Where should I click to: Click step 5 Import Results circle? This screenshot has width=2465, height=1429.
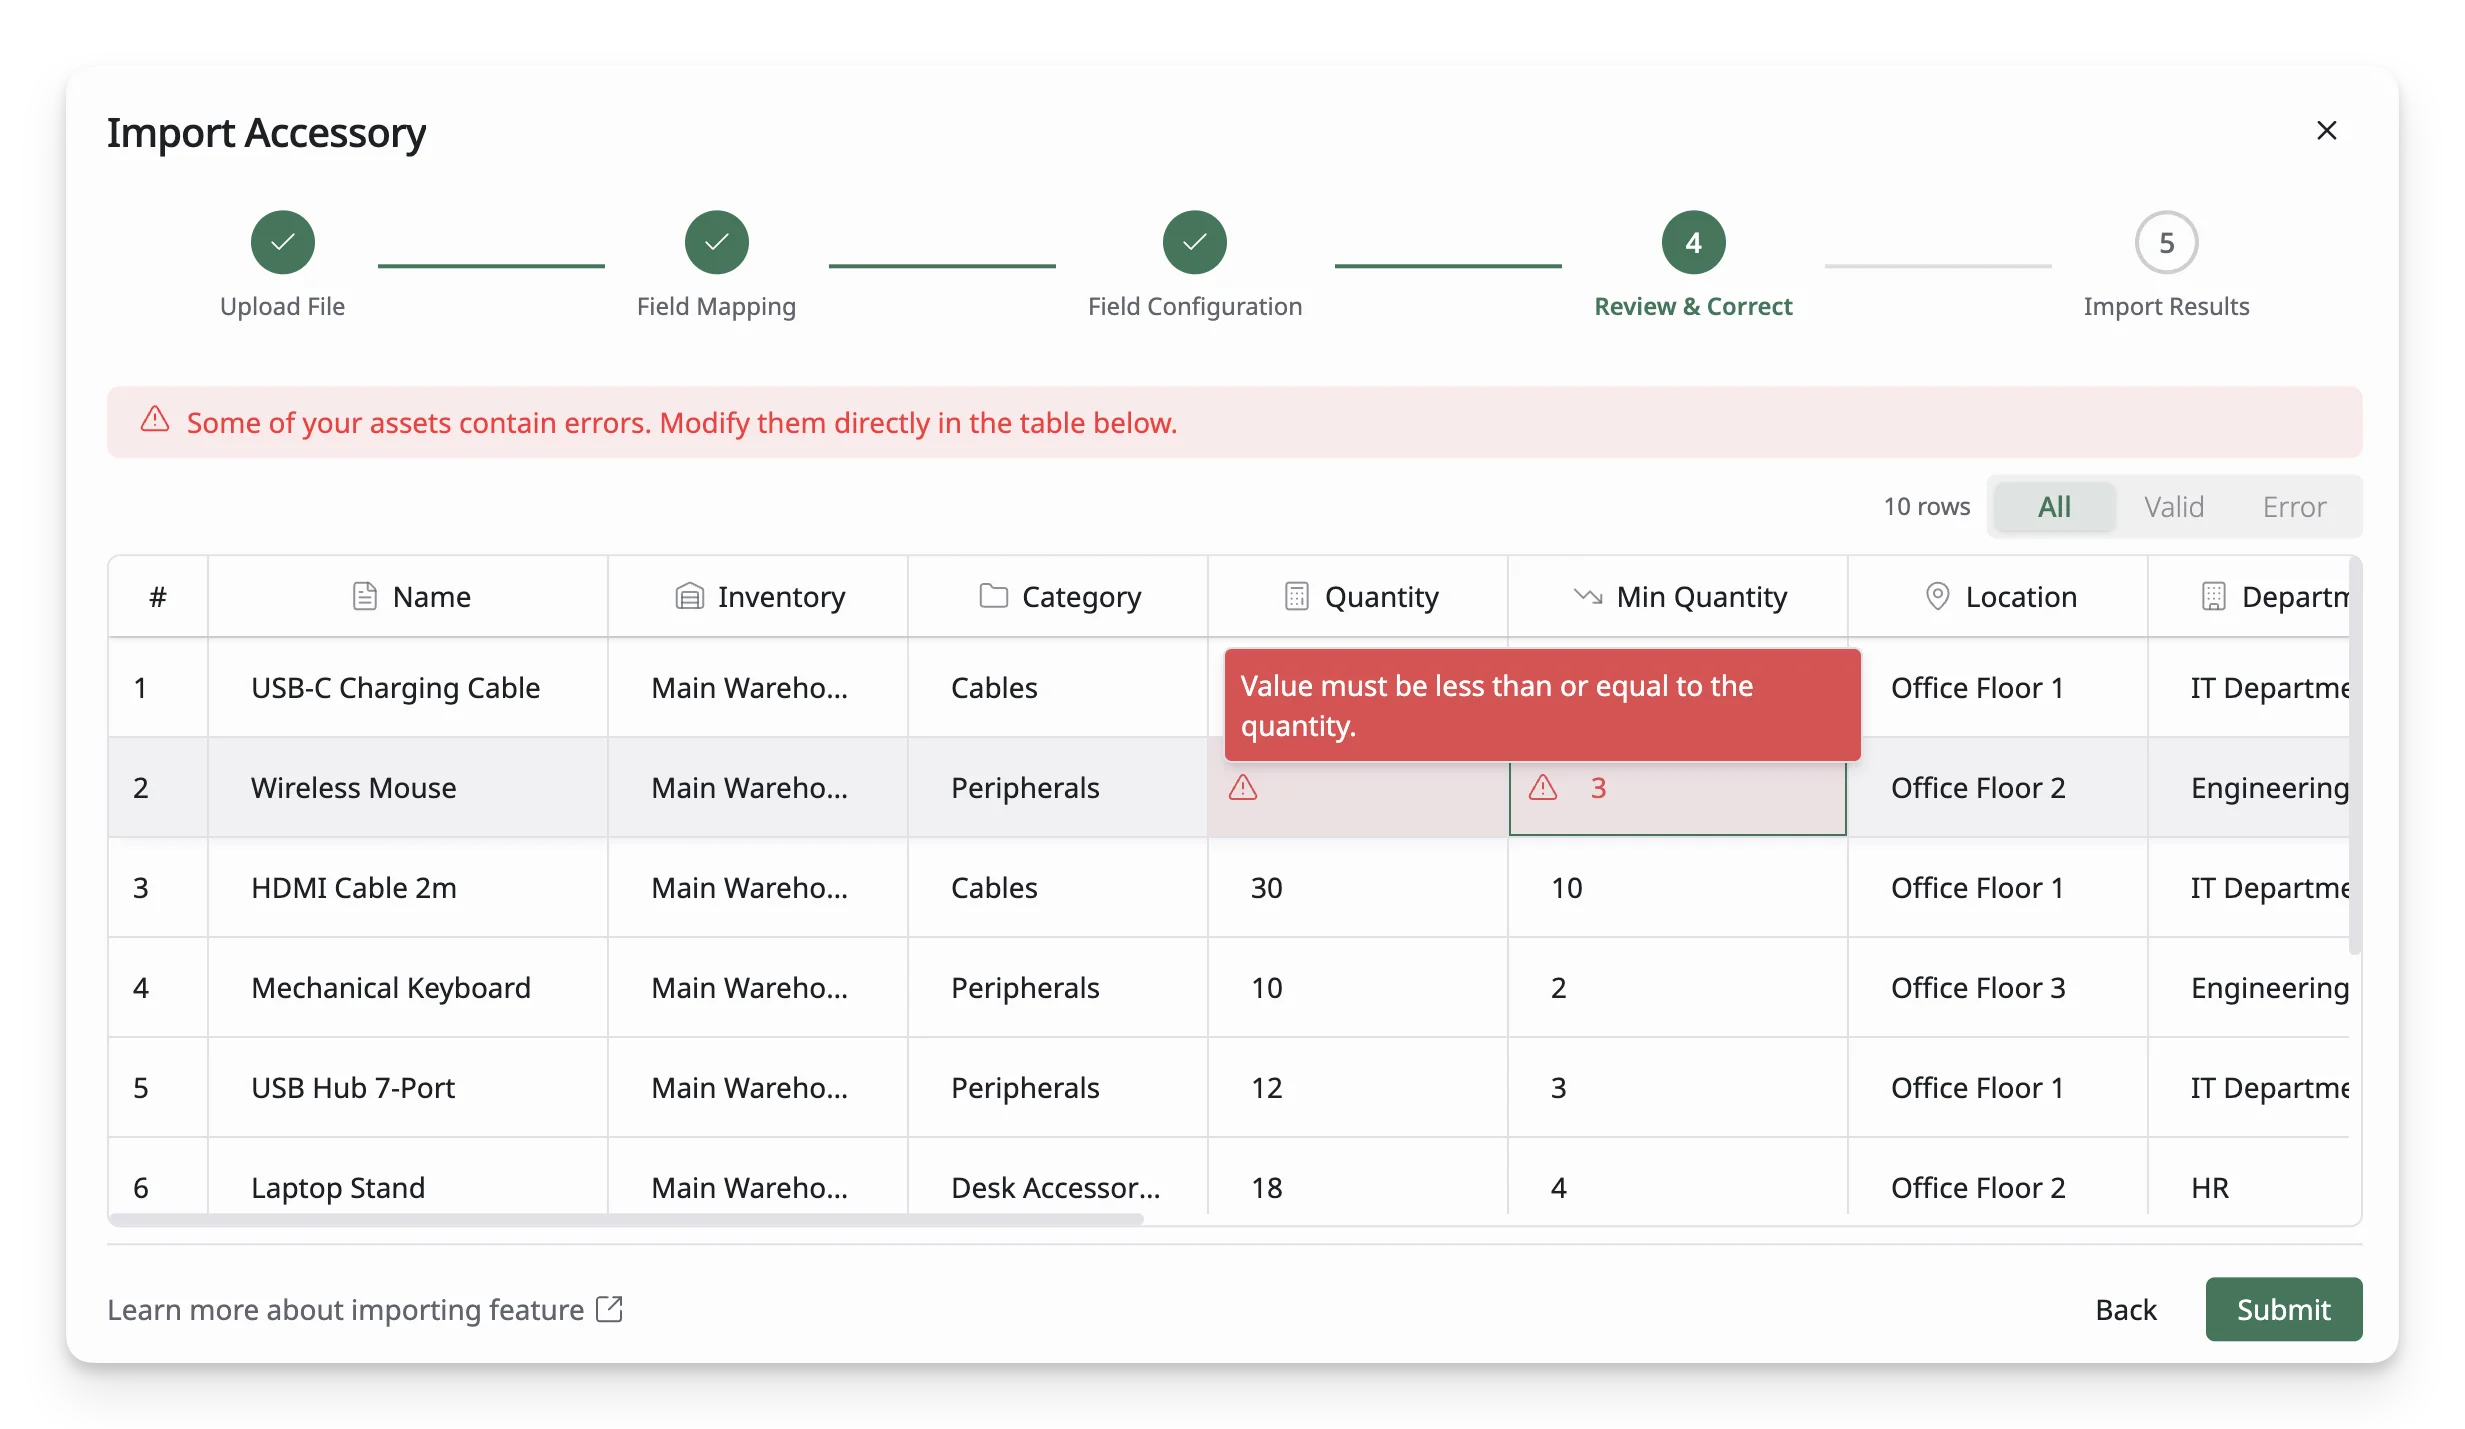2166,242
